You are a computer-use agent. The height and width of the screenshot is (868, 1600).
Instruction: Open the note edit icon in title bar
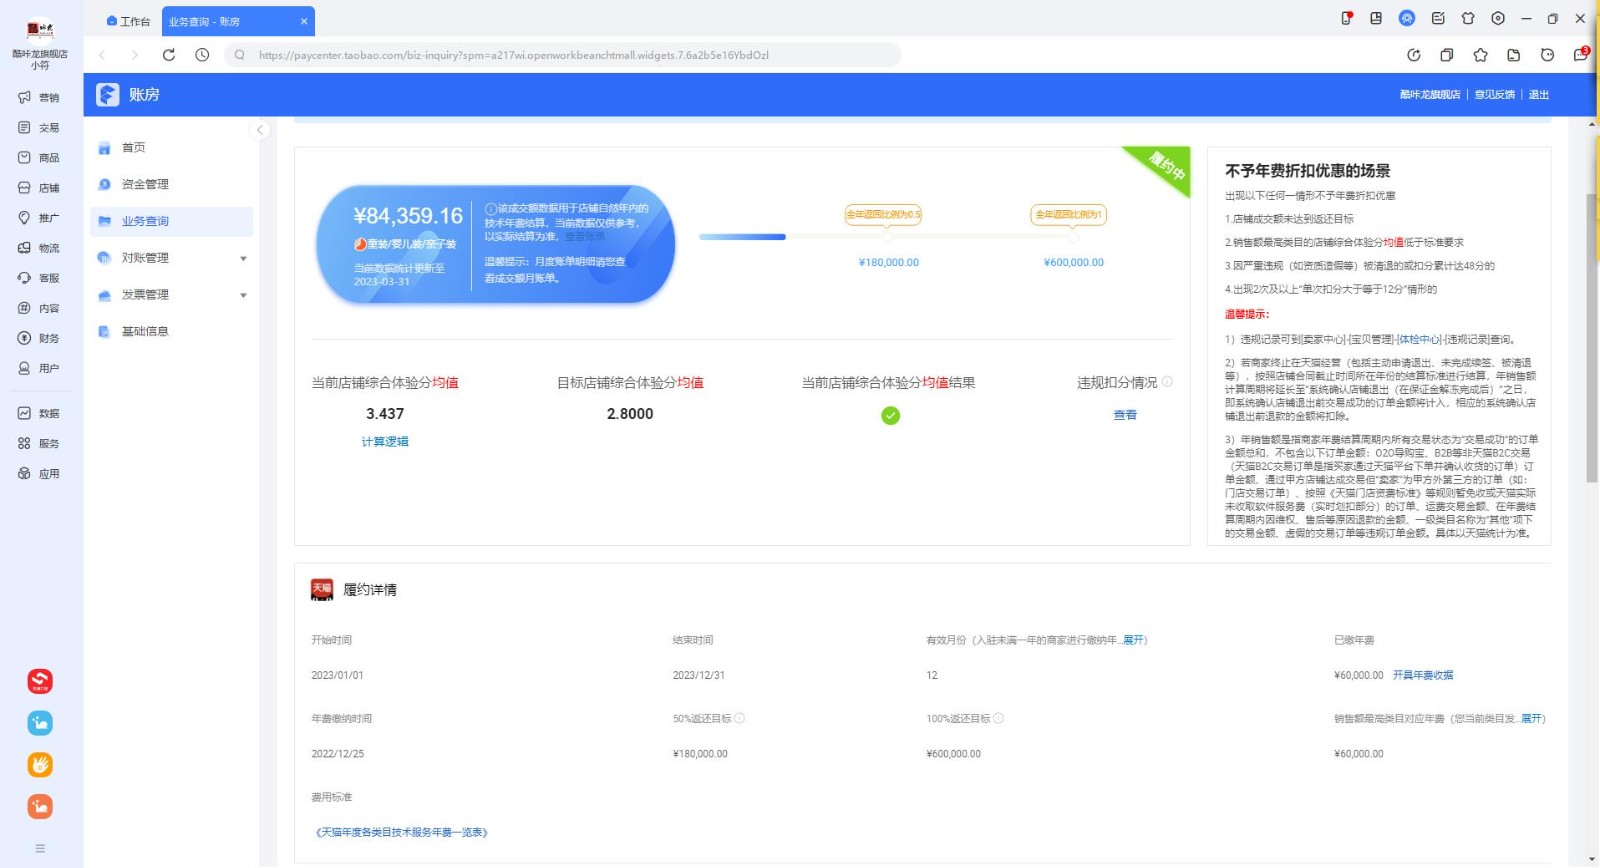[x=1438, y=18]
